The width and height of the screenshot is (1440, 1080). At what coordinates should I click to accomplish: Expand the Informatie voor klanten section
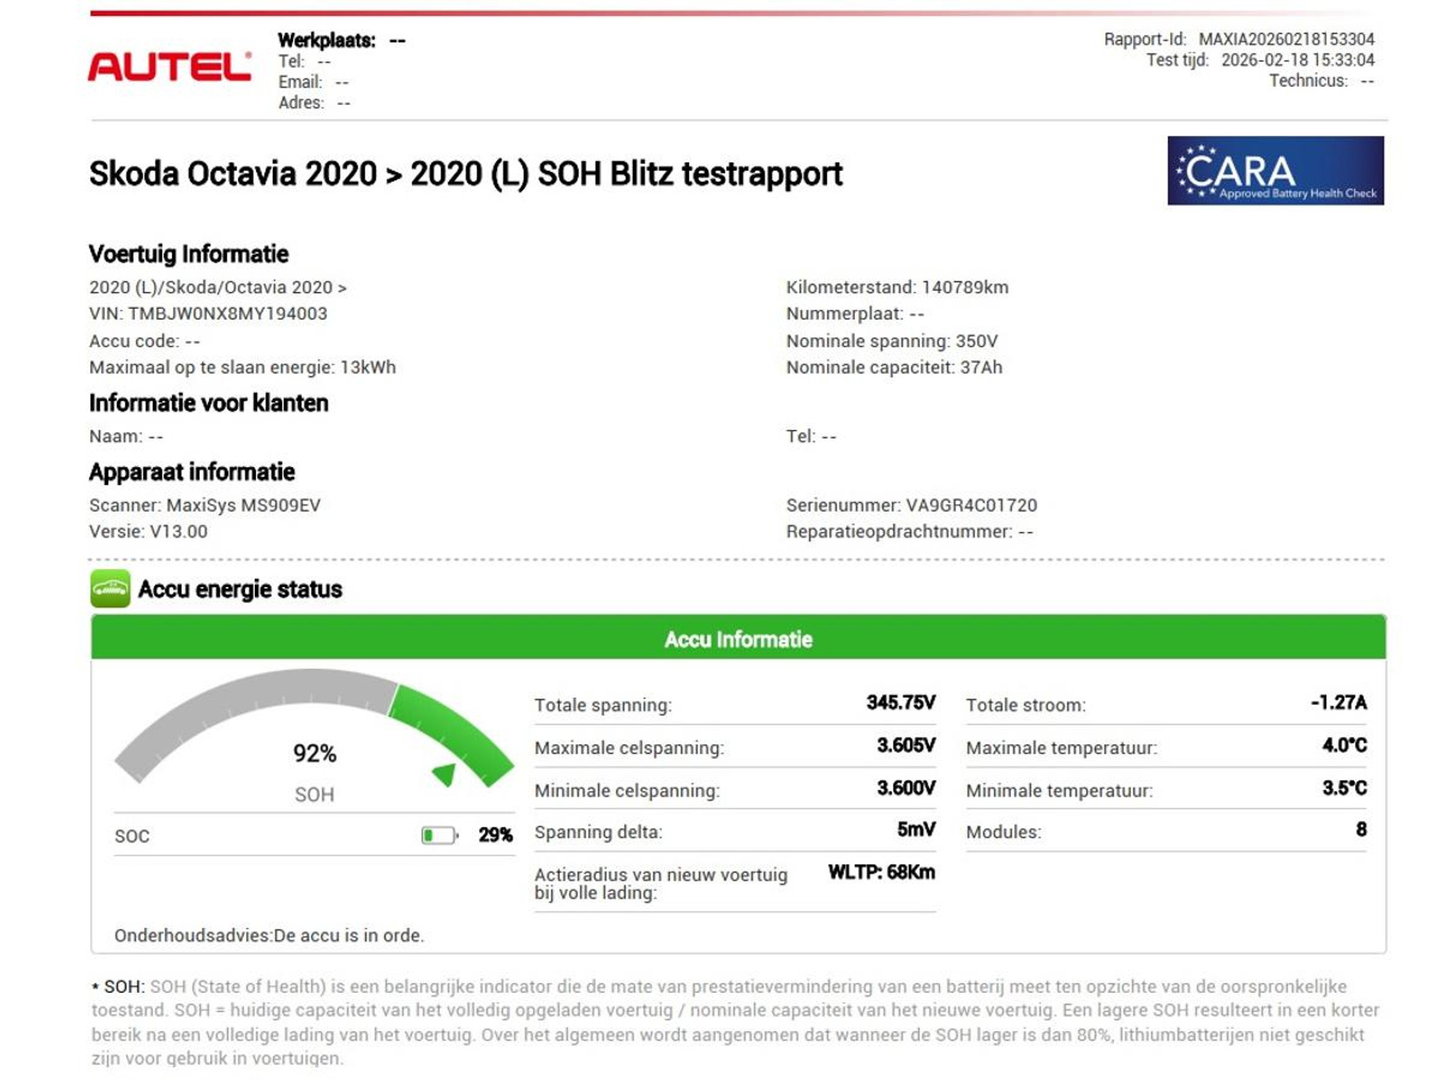pyautogui.click(x=208, y=403)
